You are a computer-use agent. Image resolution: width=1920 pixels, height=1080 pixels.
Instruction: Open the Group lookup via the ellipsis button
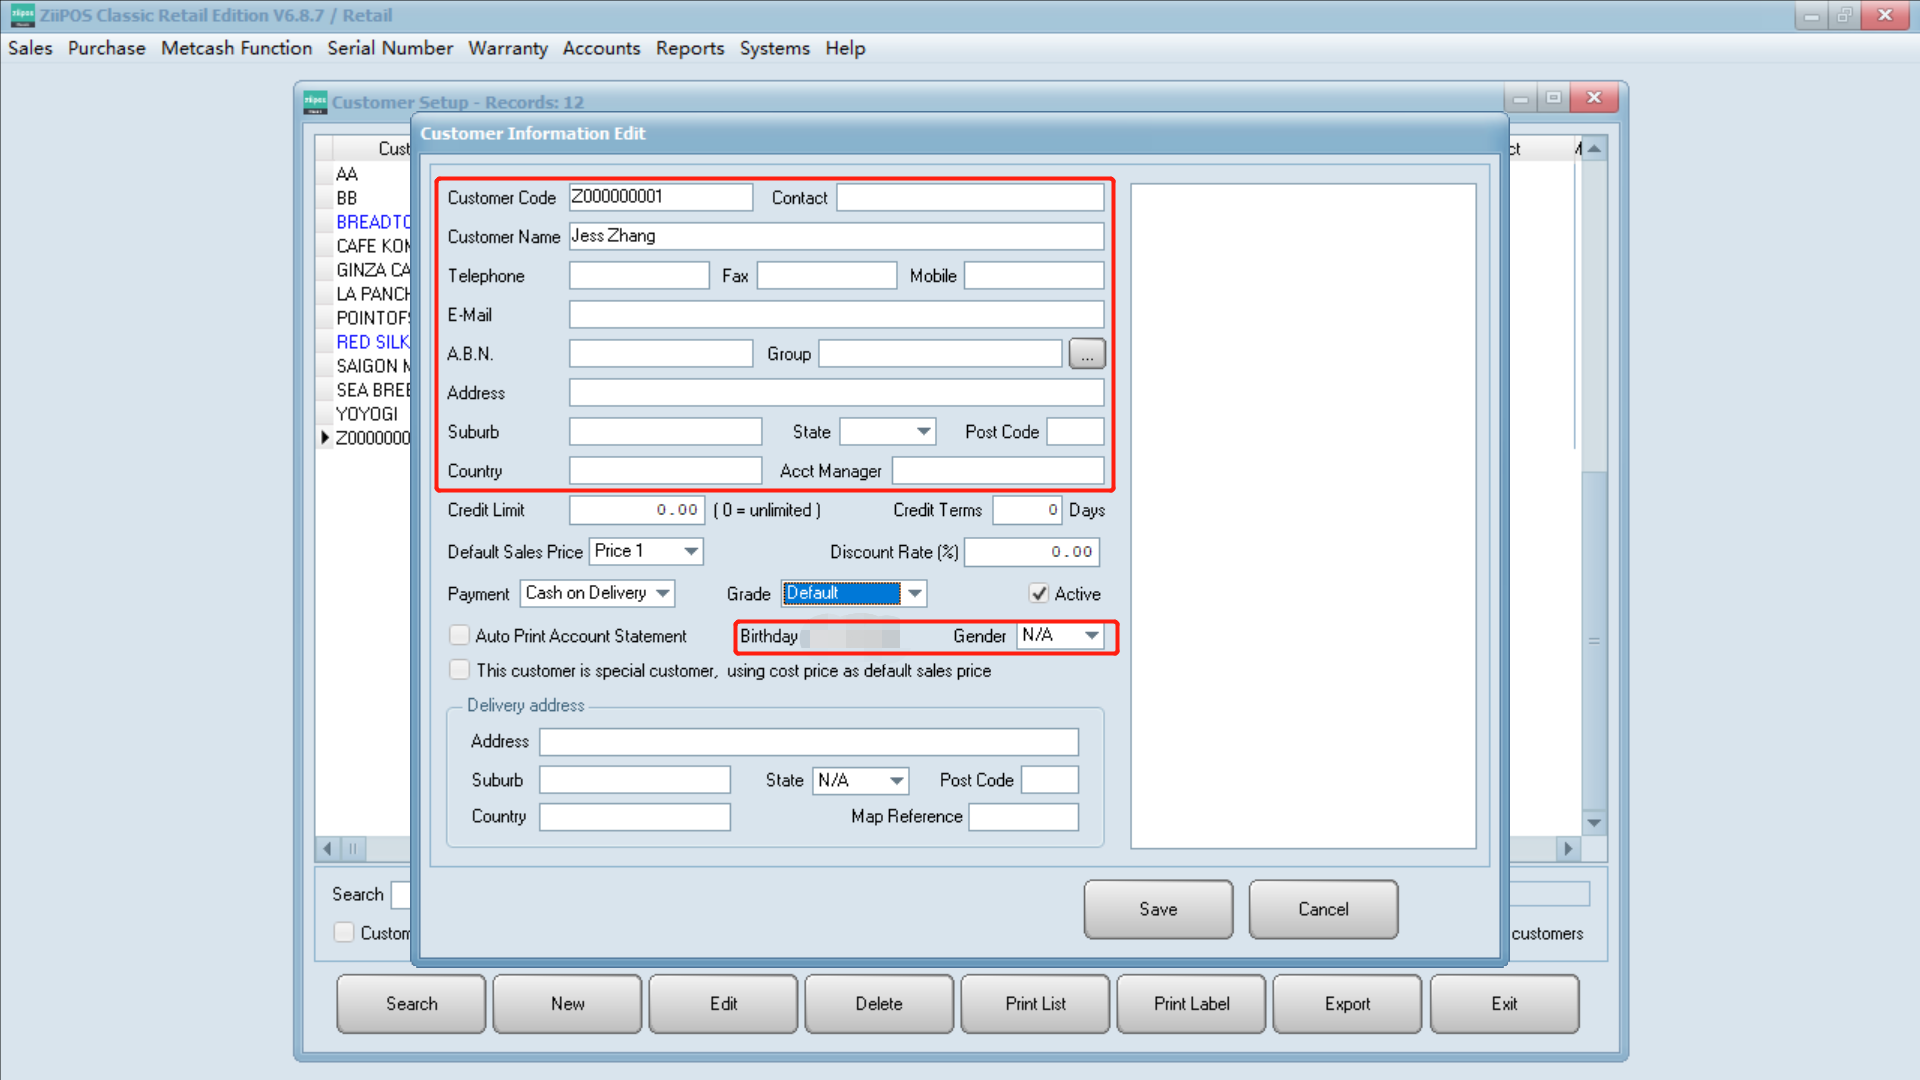1086,353
